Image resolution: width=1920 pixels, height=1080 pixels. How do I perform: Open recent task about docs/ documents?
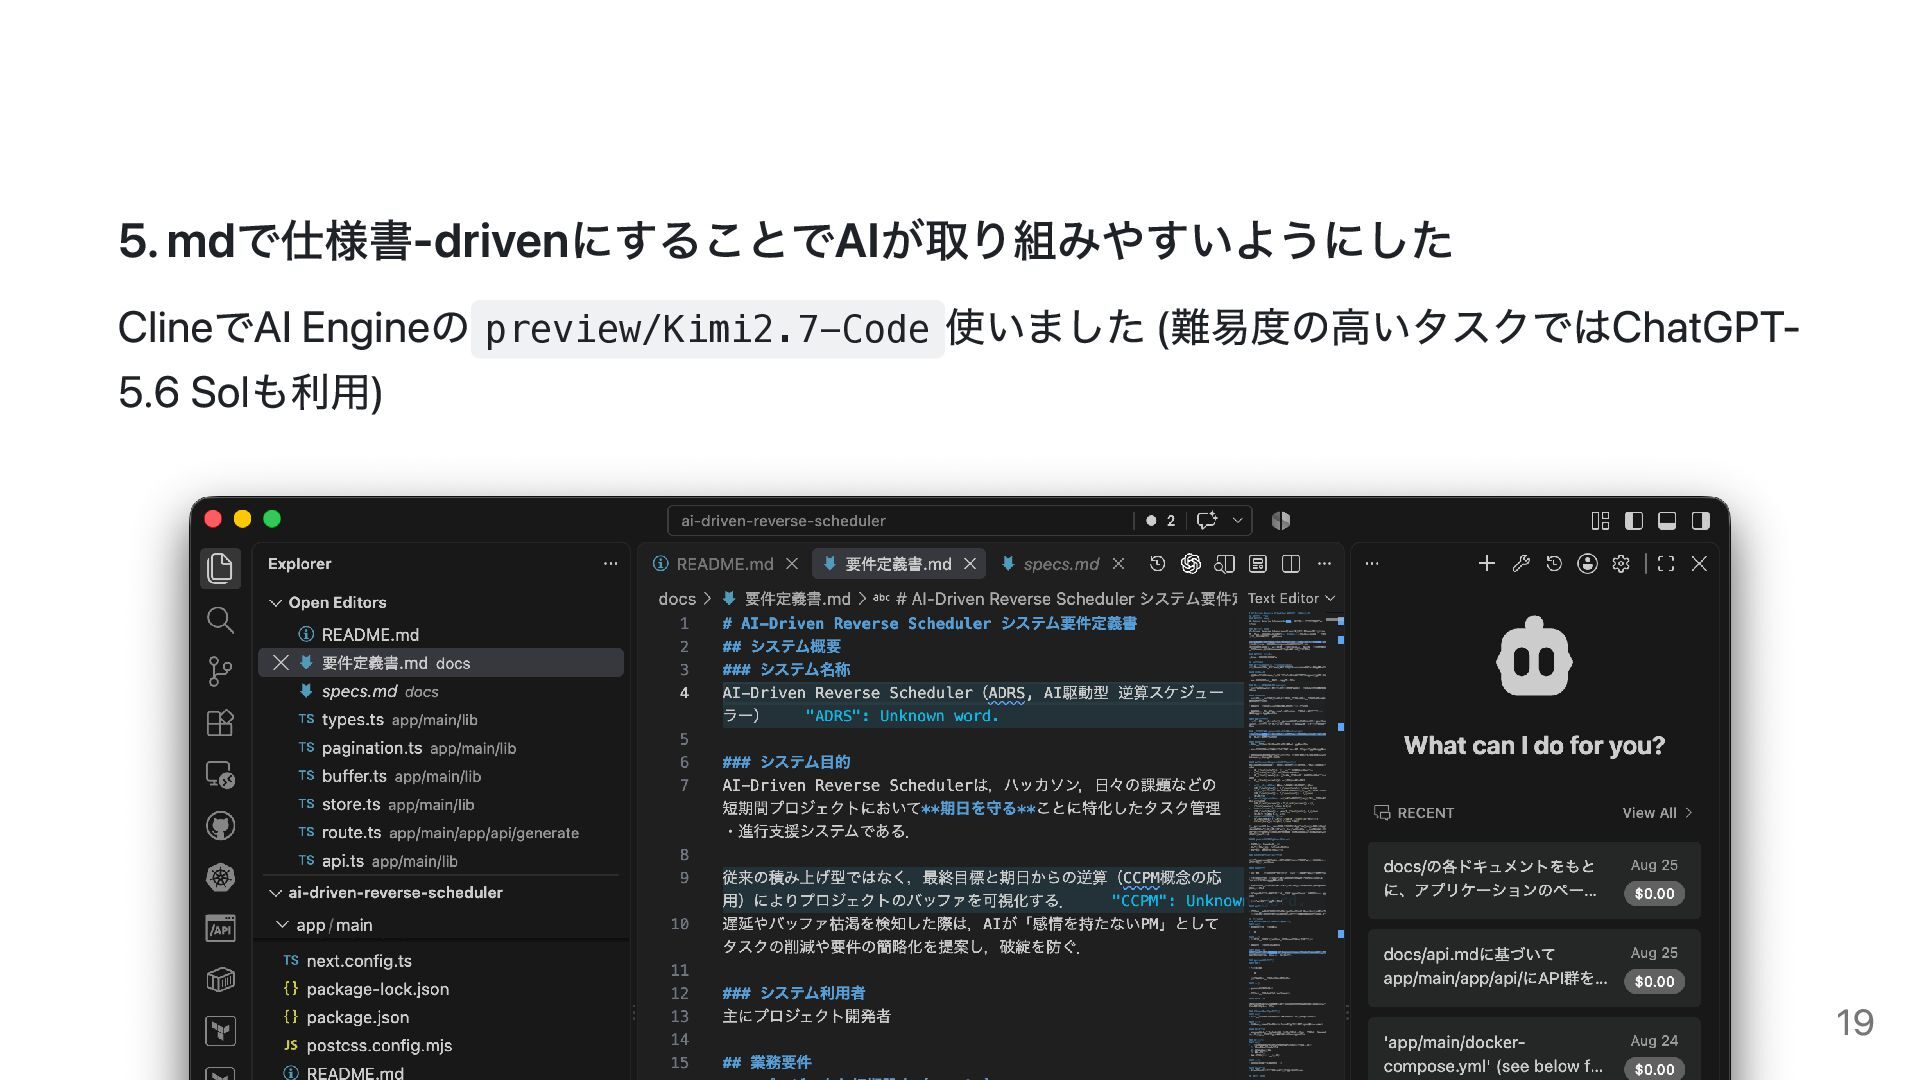point(1534,879)
